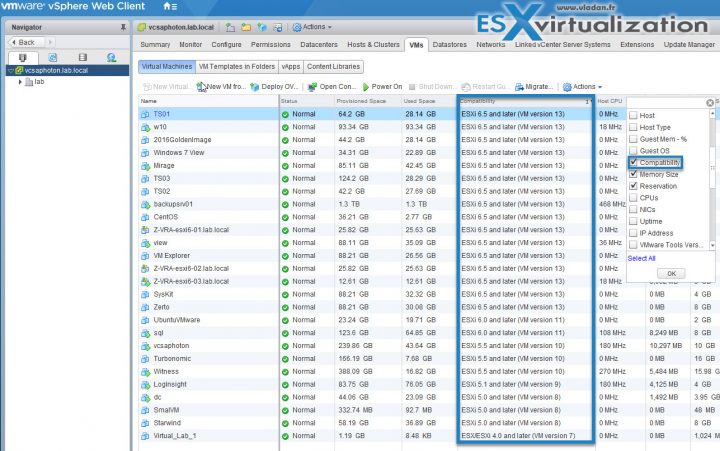The width and height of the screenshot is (720, 451).
Task: Select the Content Libraries button
Action: tap(333, 67)
